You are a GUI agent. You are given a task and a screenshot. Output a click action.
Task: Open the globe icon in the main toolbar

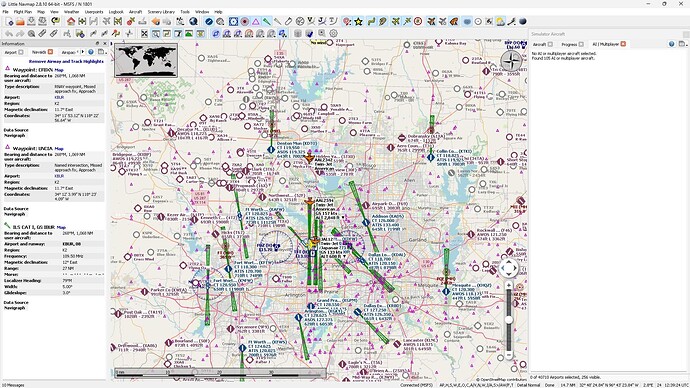pyautogui.click(x=193, y=21)
